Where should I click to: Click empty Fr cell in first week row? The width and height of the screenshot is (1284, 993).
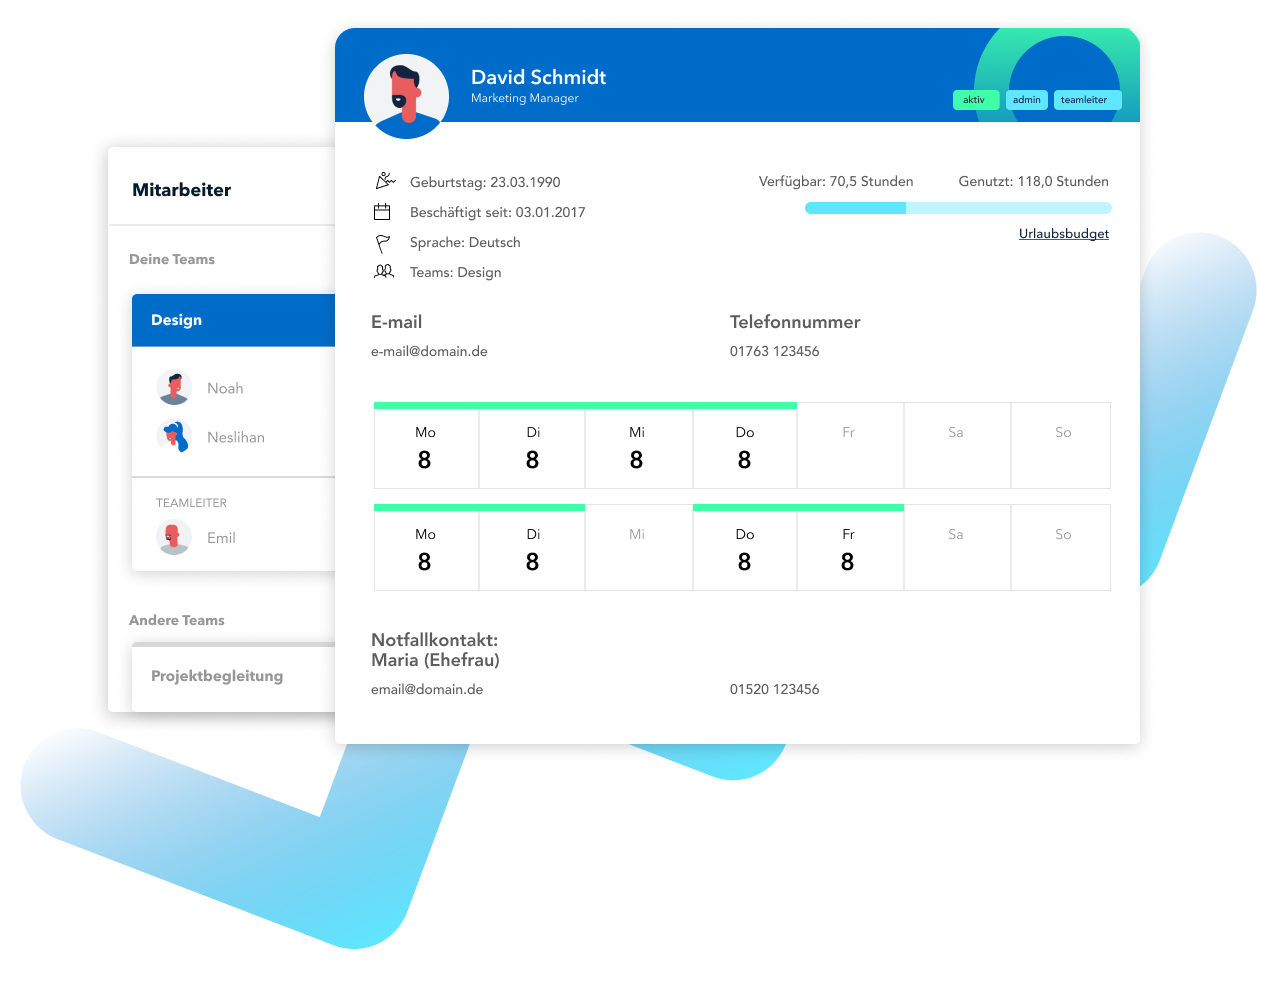tap(850, 446)
